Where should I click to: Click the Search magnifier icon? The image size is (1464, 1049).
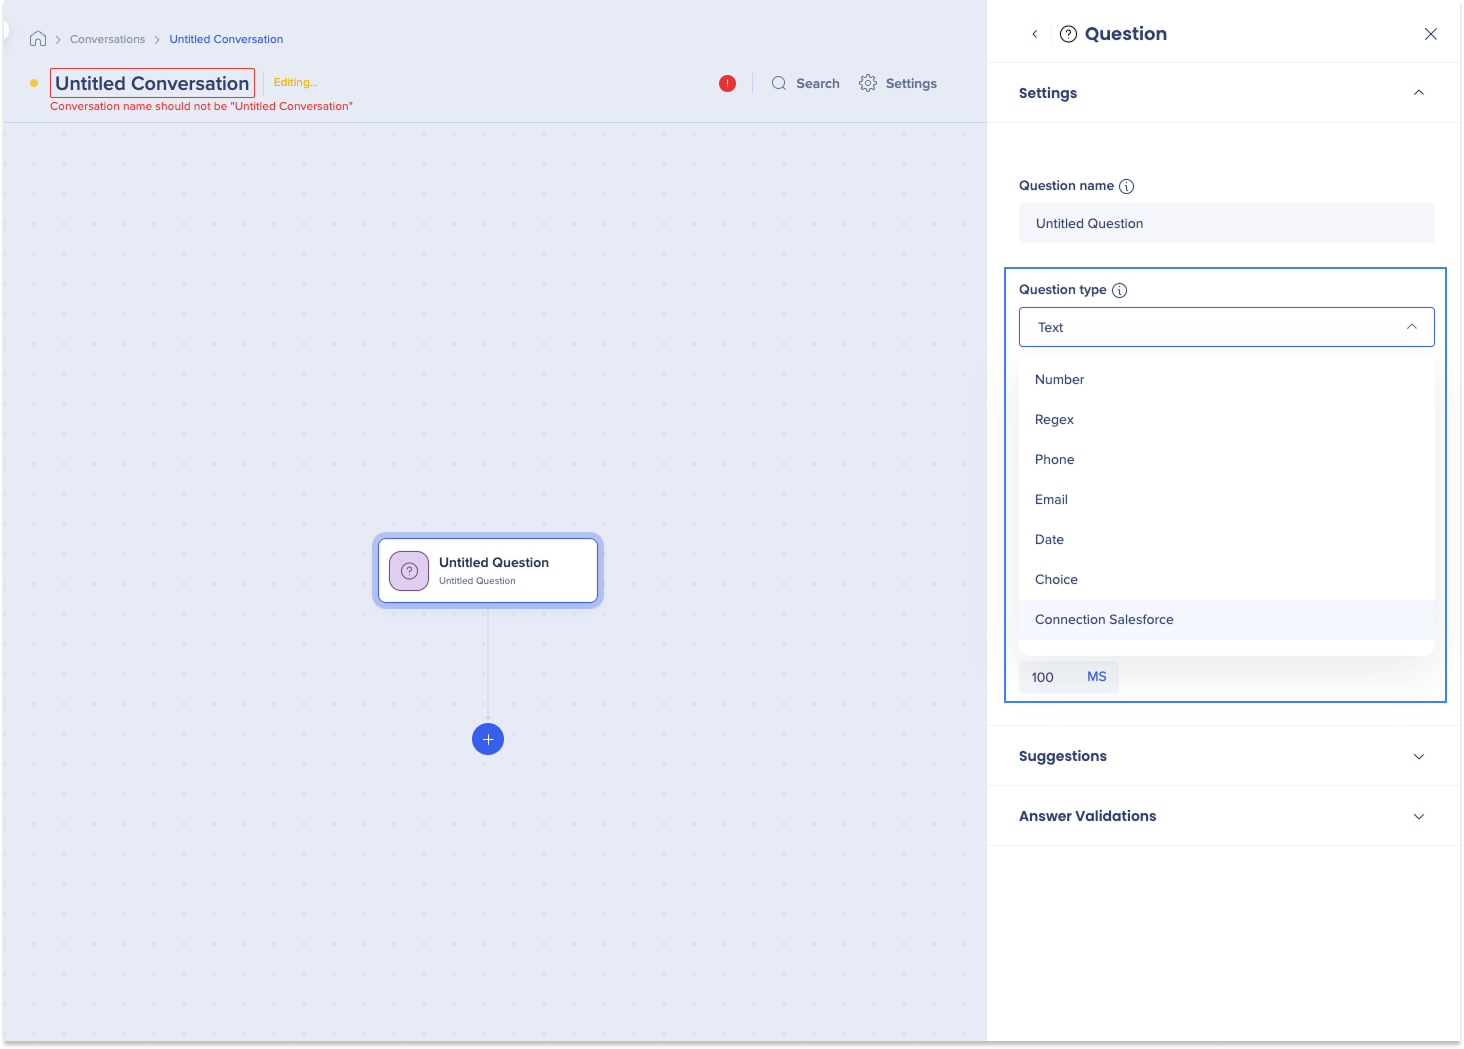point(779,84)
